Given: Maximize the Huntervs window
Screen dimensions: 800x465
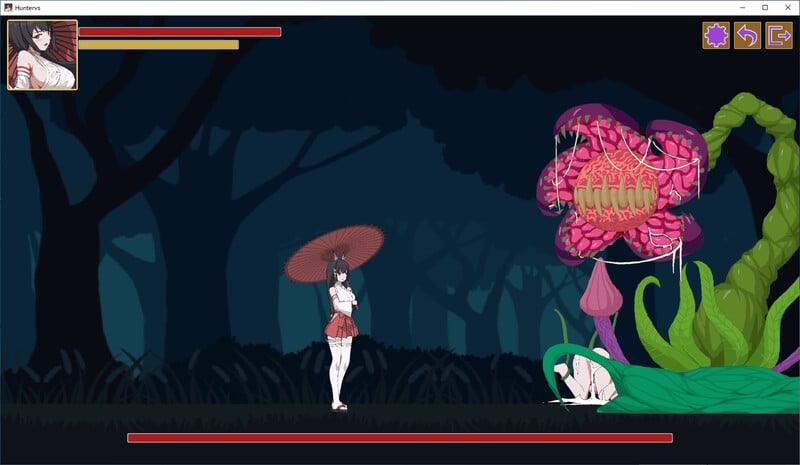Looking at the screenshot, I should [765, 8].
